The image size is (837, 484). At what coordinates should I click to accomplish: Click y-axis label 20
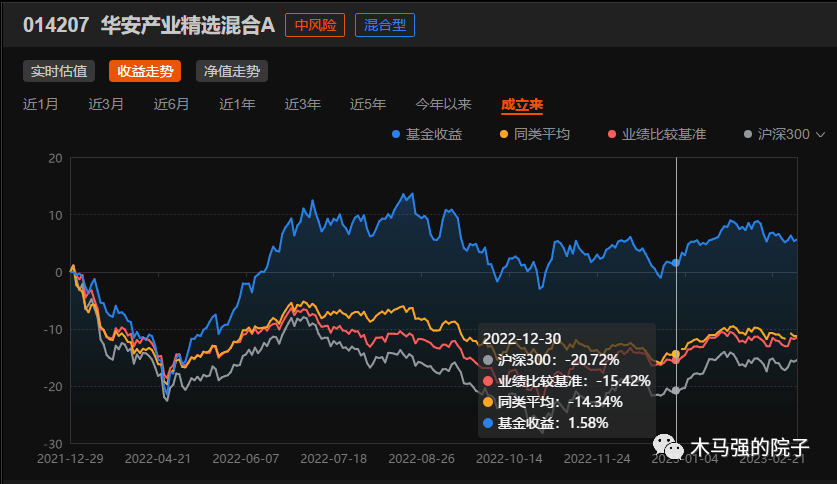55,158
